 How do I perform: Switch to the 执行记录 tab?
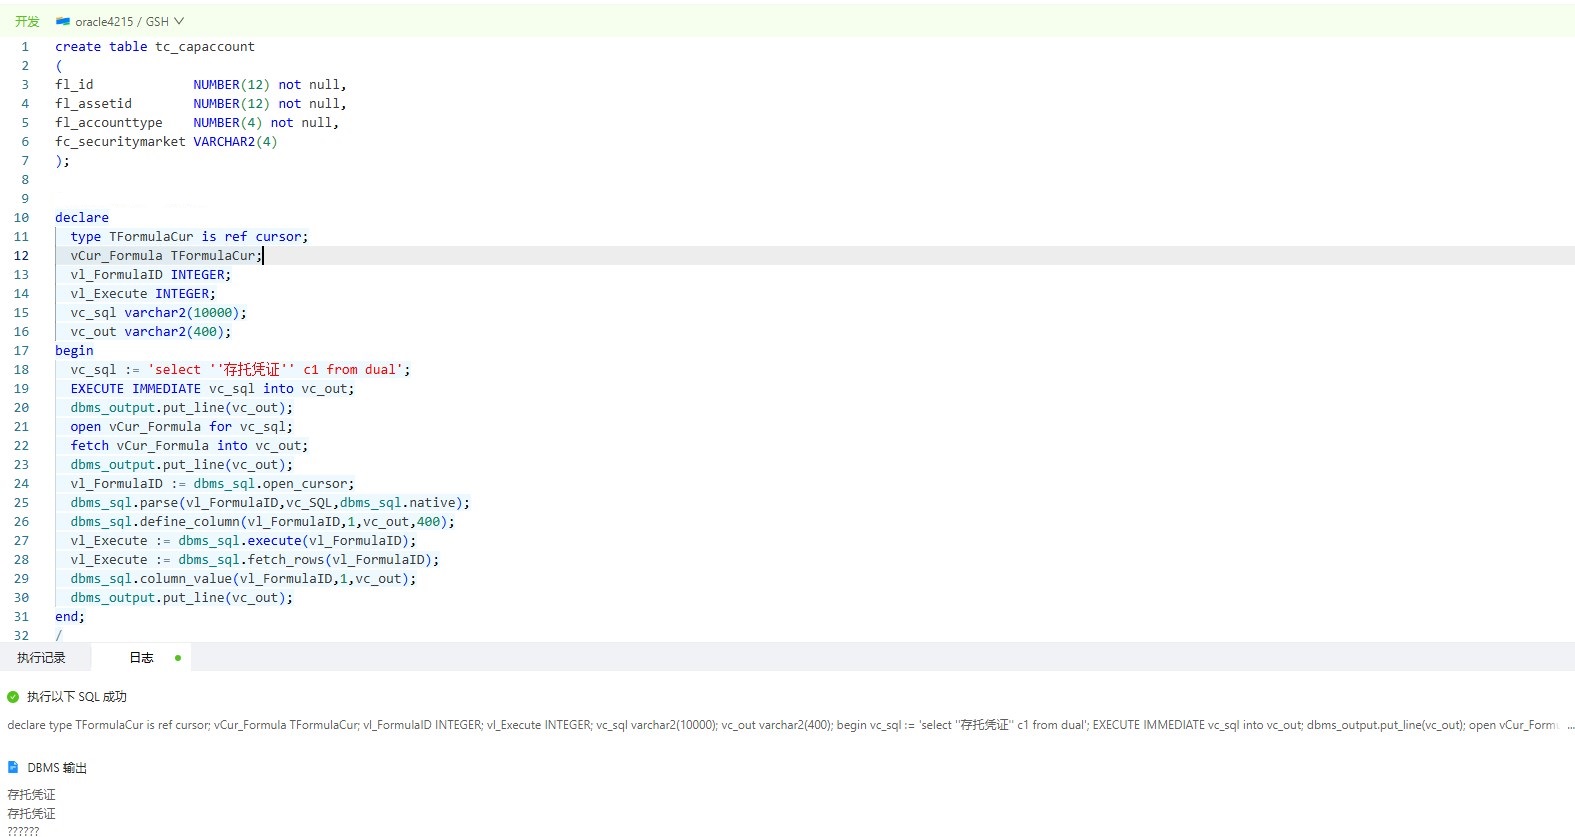coord(41,658)
